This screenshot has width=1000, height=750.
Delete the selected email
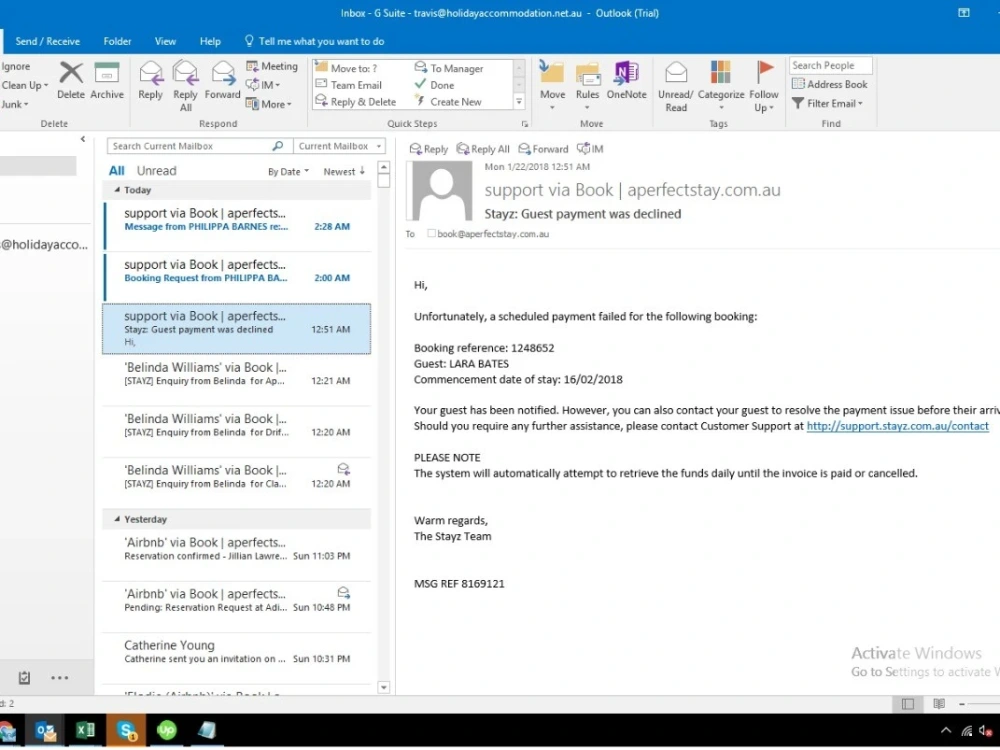point(71,80)
